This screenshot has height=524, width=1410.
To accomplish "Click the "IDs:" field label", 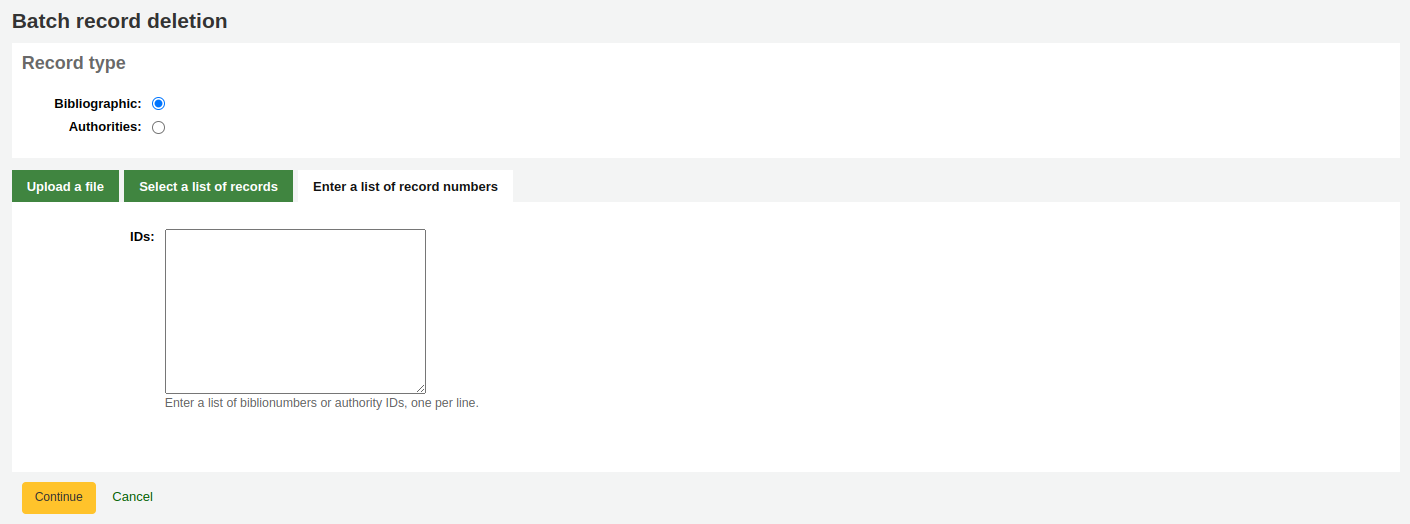I will [x=142, y=237].
